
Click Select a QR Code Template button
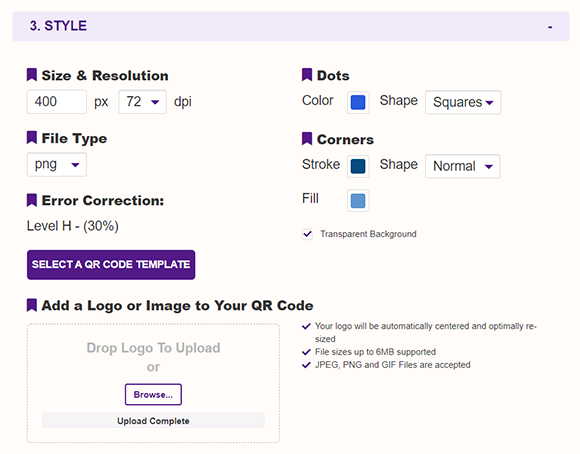click(111, 265)
